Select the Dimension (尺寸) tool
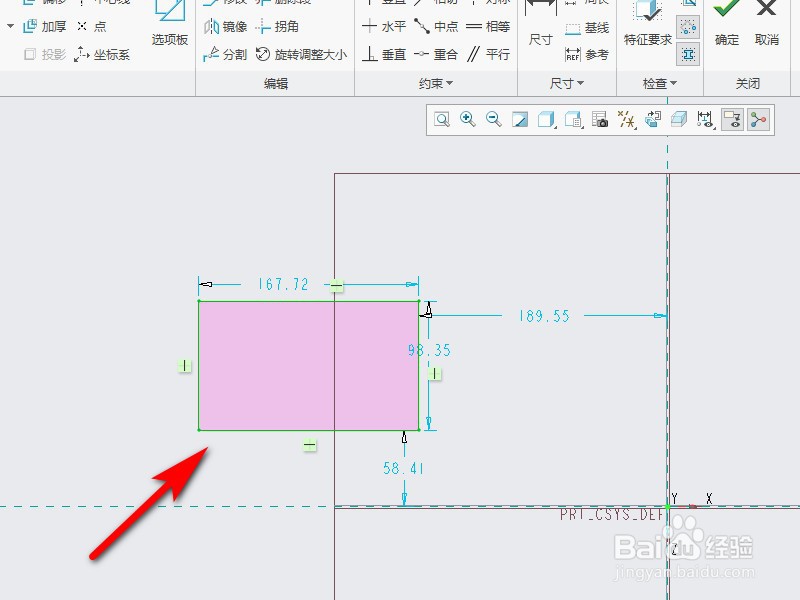 (541, 23)
